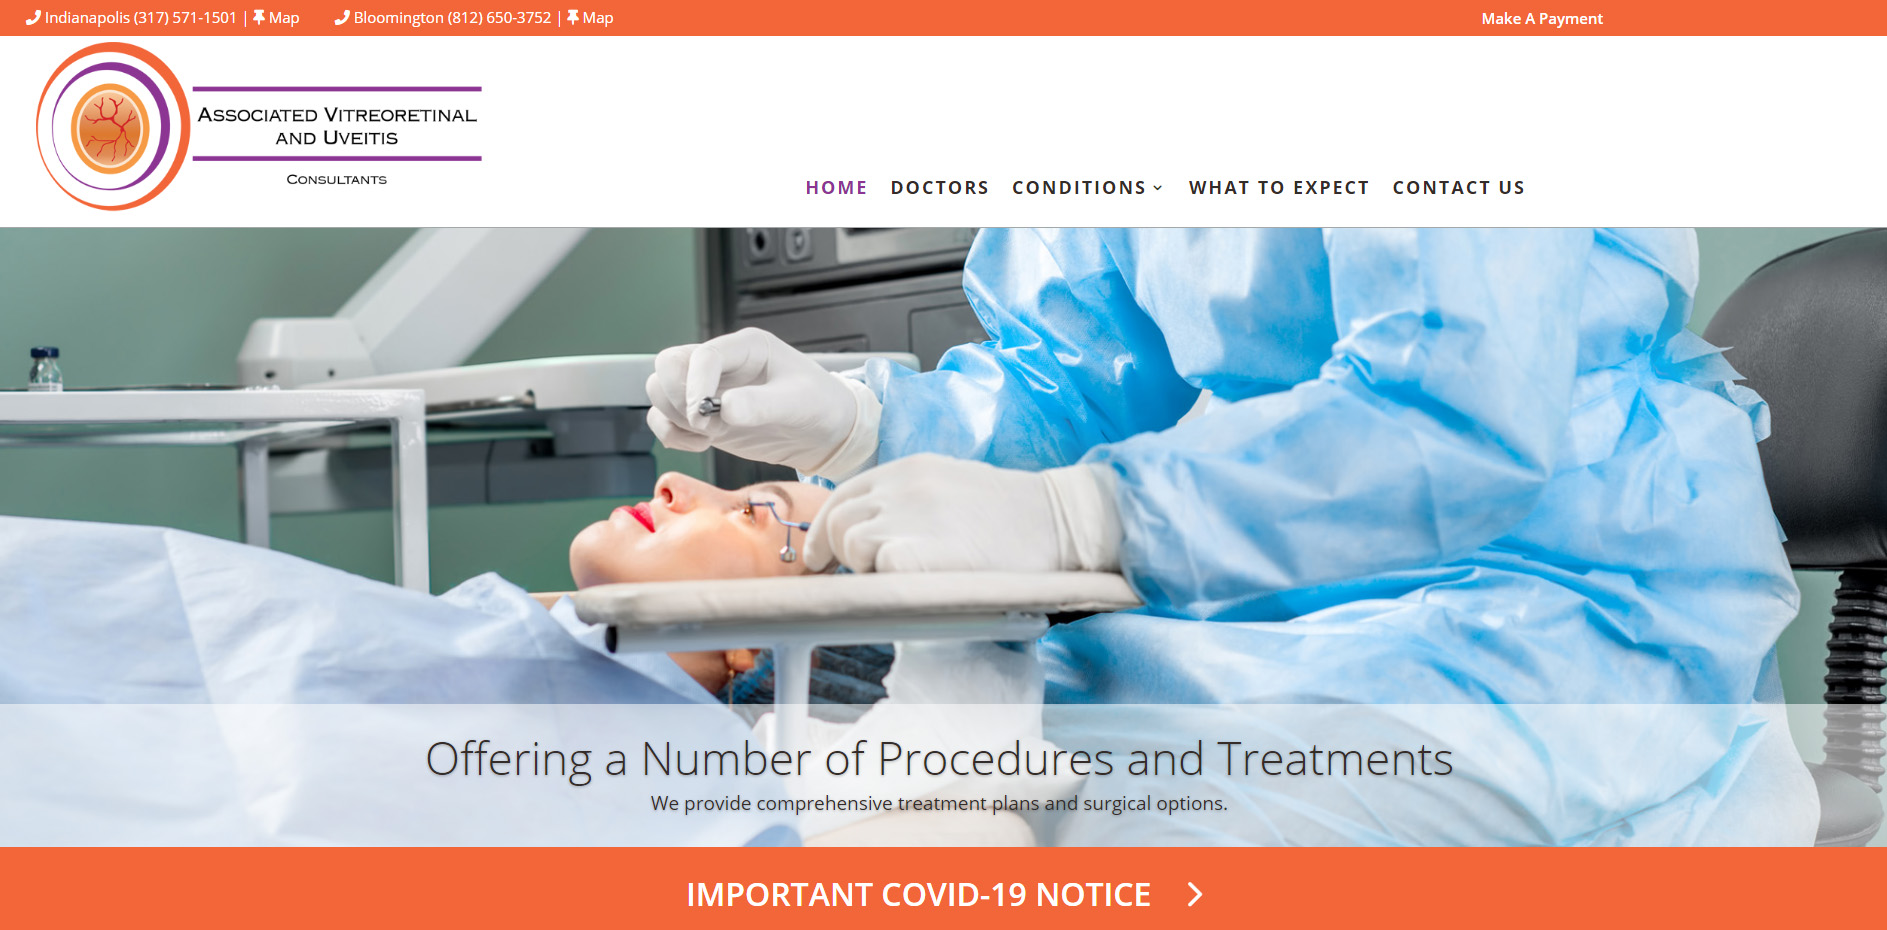This screenshot has height=930, width=1887.
Task: Open the Indianapolis Map link
Action: (x=284, y=18)
